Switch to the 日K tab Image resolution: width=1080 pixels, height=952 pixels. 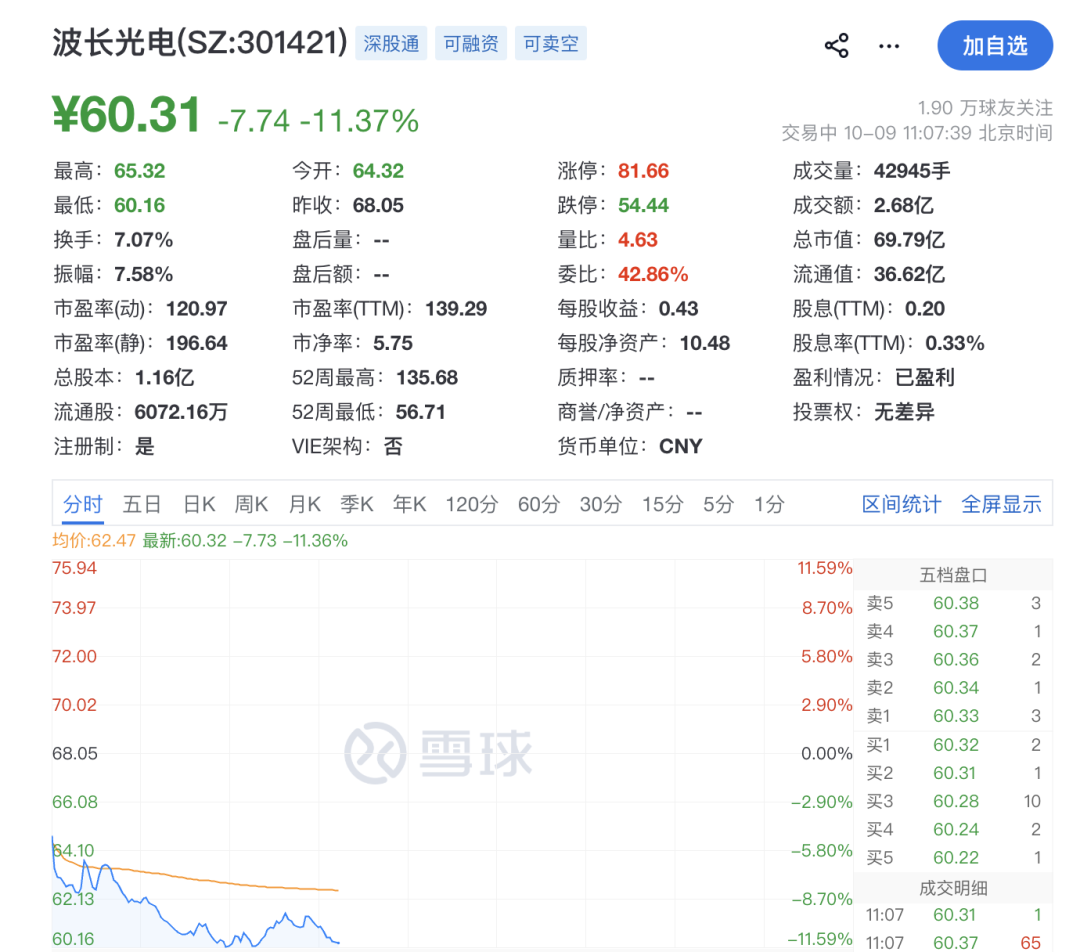(x=200, y=504)
